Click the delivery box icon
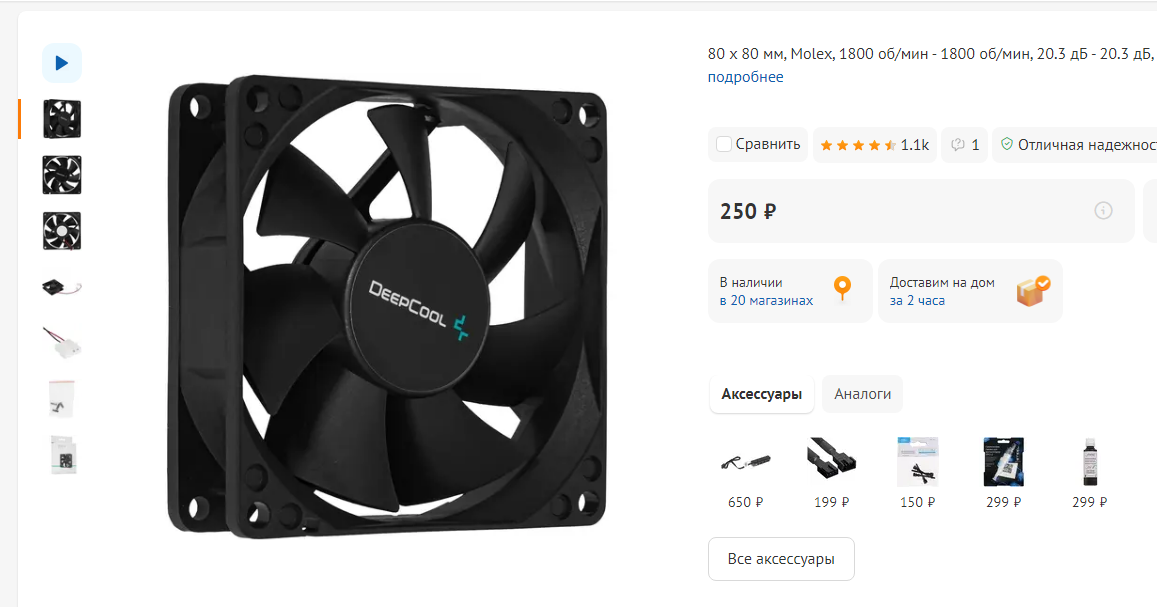1157x607 pixels. pos(1033,291)
